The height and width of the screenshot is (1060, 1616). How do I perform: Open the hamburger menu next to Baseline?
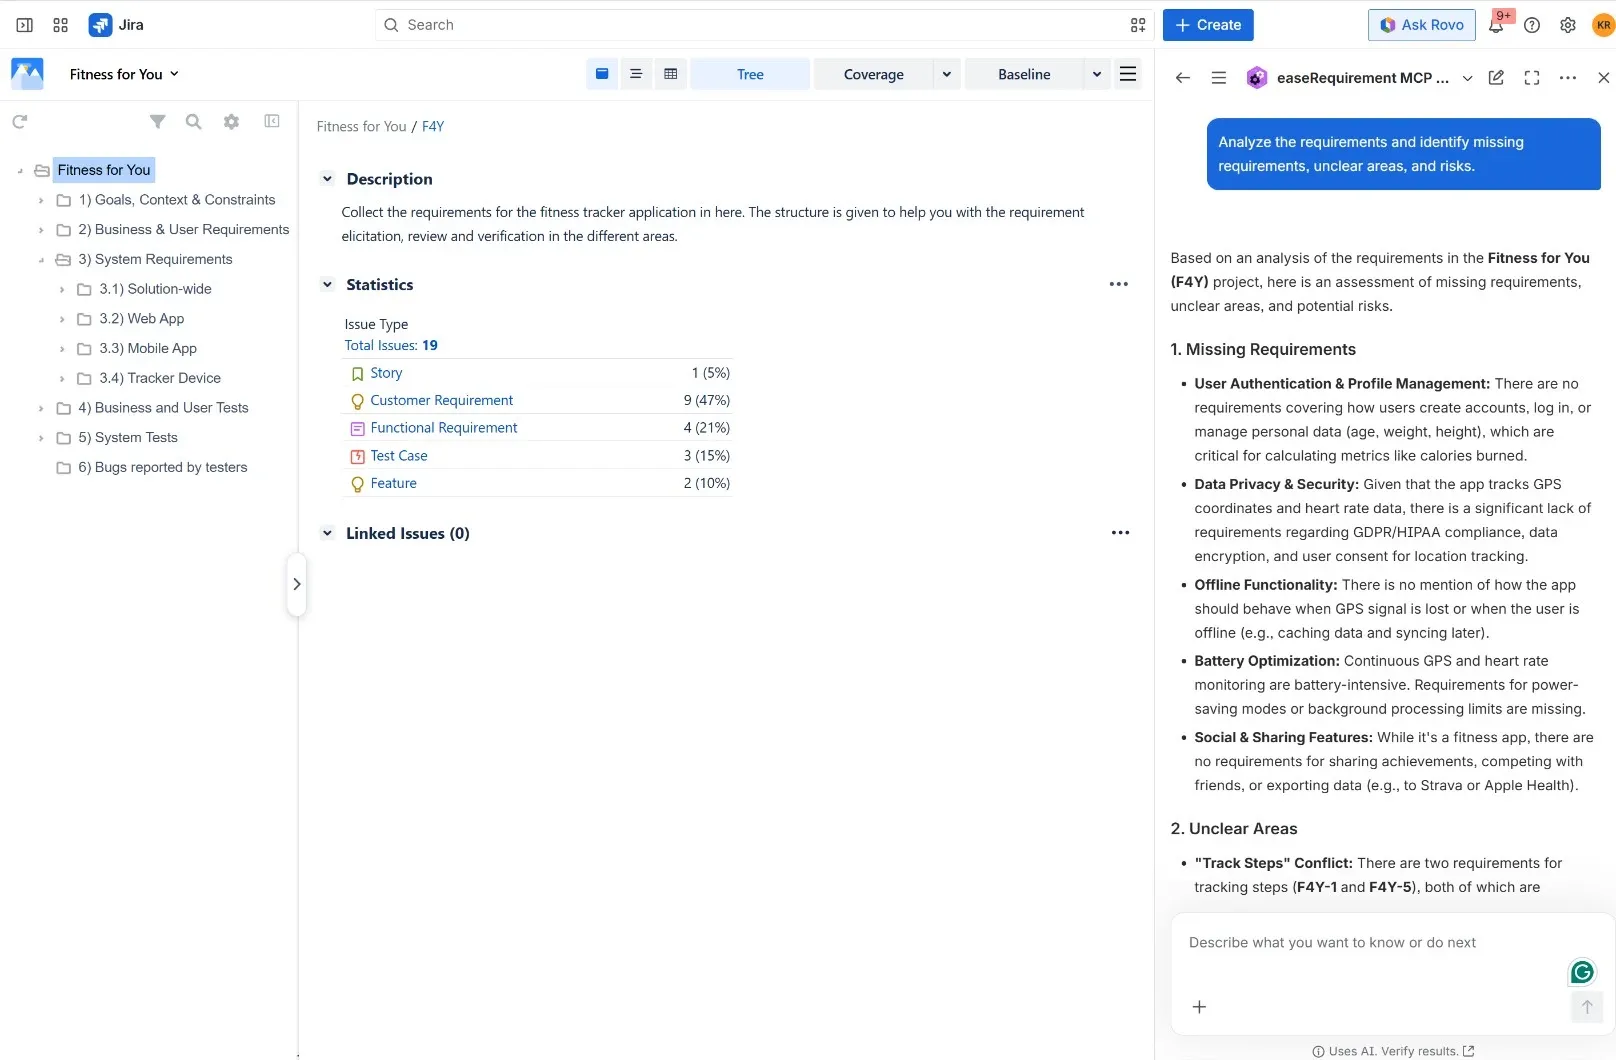tap(1128, 74)
